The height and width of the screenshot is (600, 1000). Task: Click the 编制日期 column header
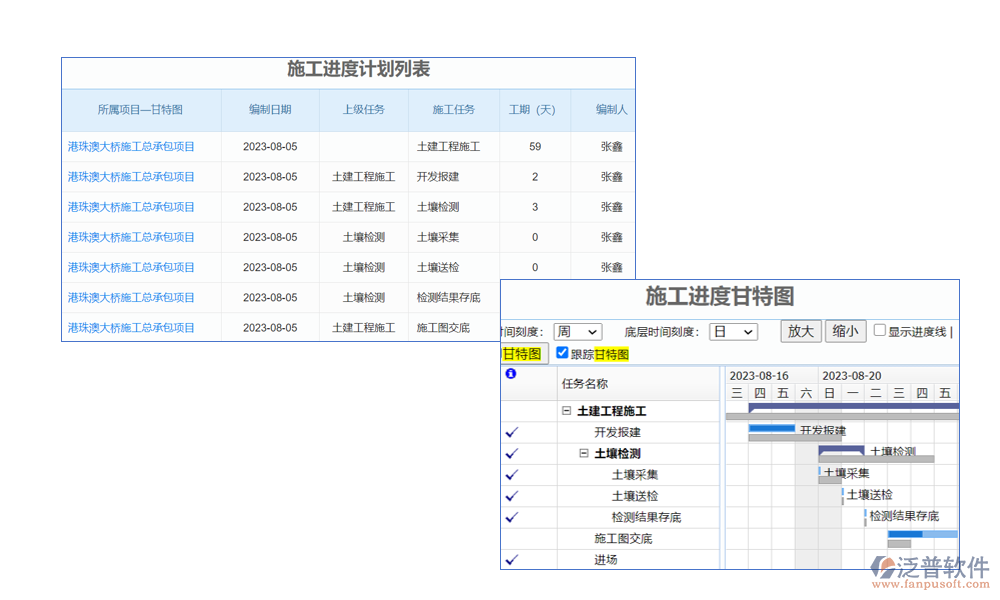(x=270, y=110)
